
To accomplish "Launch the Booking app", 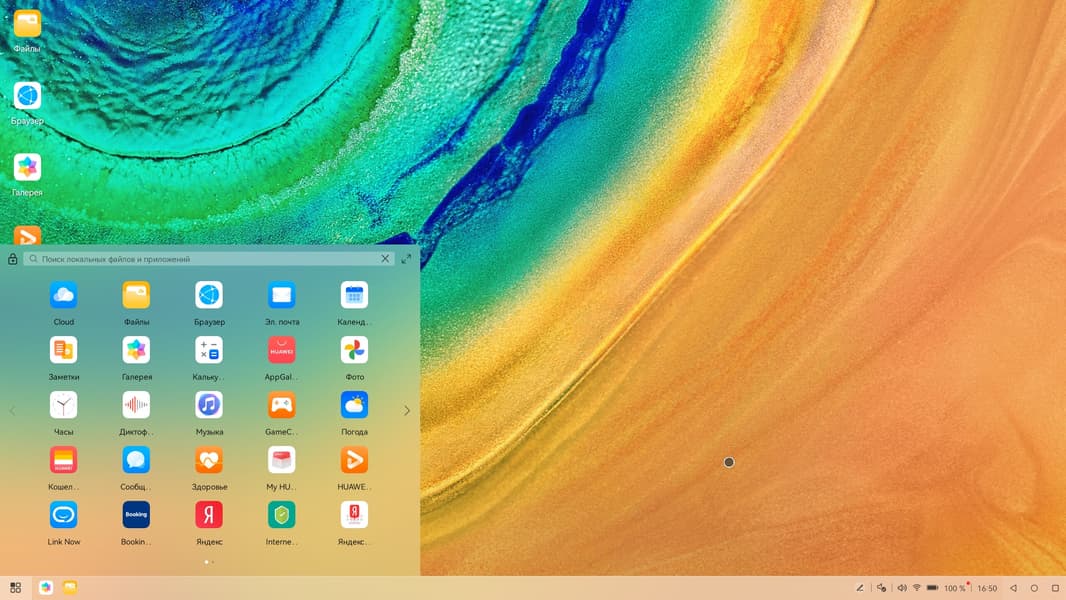I will tap(136, 516).
